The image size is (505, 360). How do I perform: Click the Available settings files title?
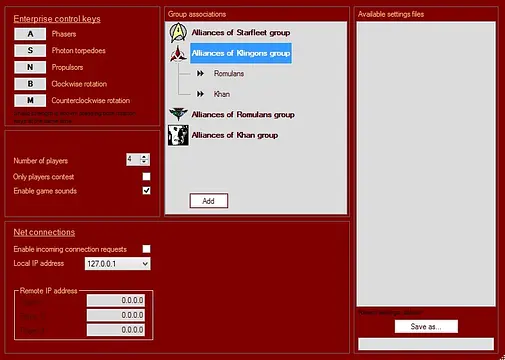click(391, 14)
